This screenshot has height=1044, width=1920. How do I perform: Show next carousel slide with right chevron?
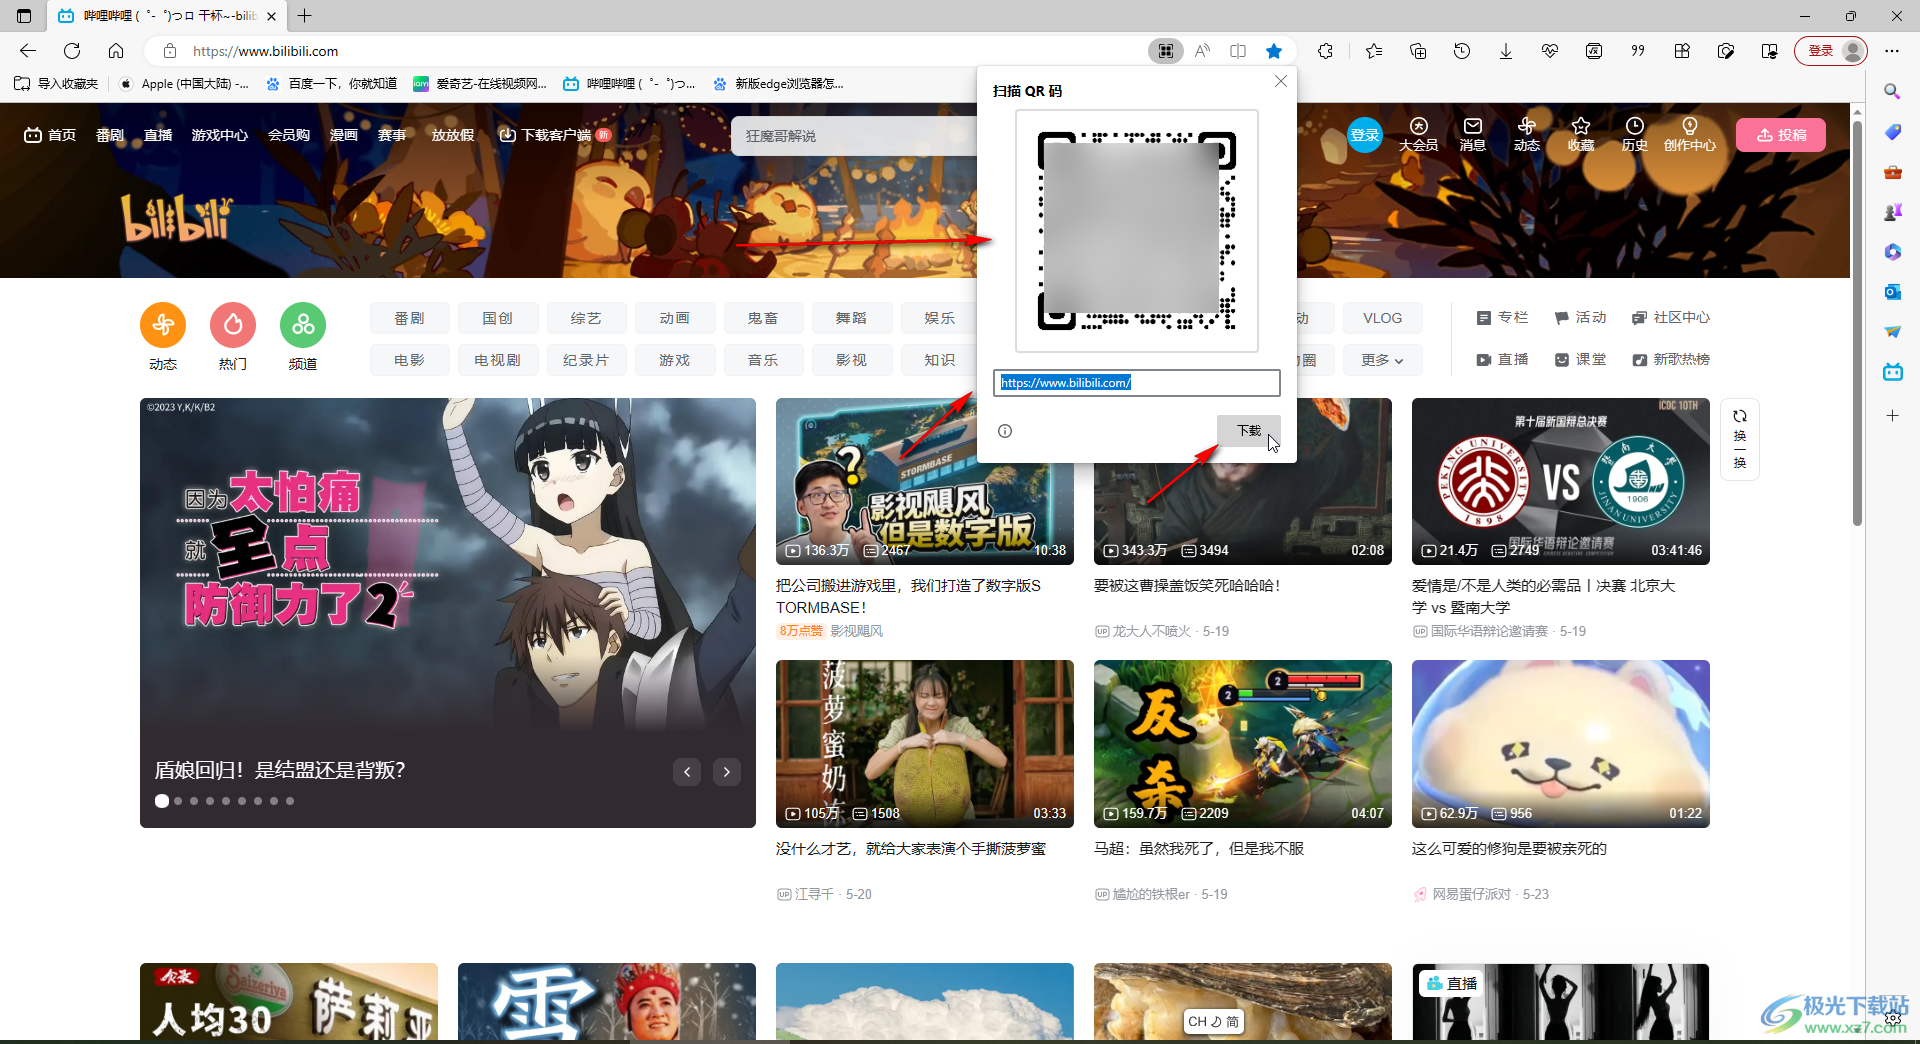point(727,771)
